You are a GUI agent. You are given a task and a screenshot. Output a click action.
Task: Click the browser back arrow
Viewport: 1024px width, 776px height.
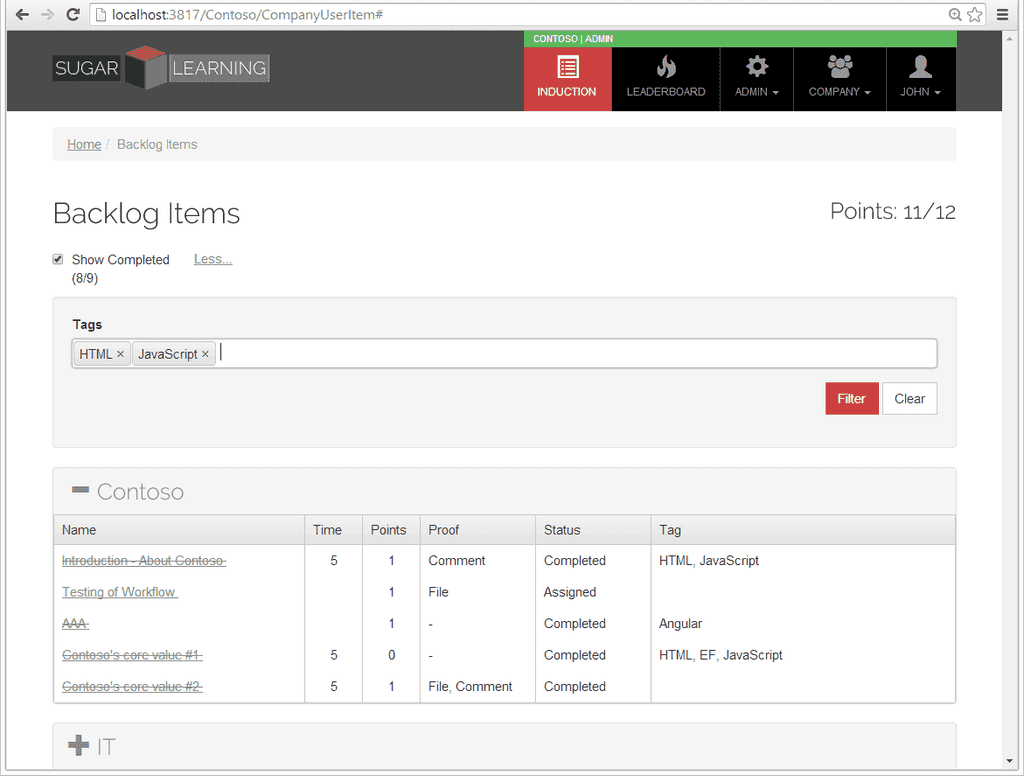point(22,14)
